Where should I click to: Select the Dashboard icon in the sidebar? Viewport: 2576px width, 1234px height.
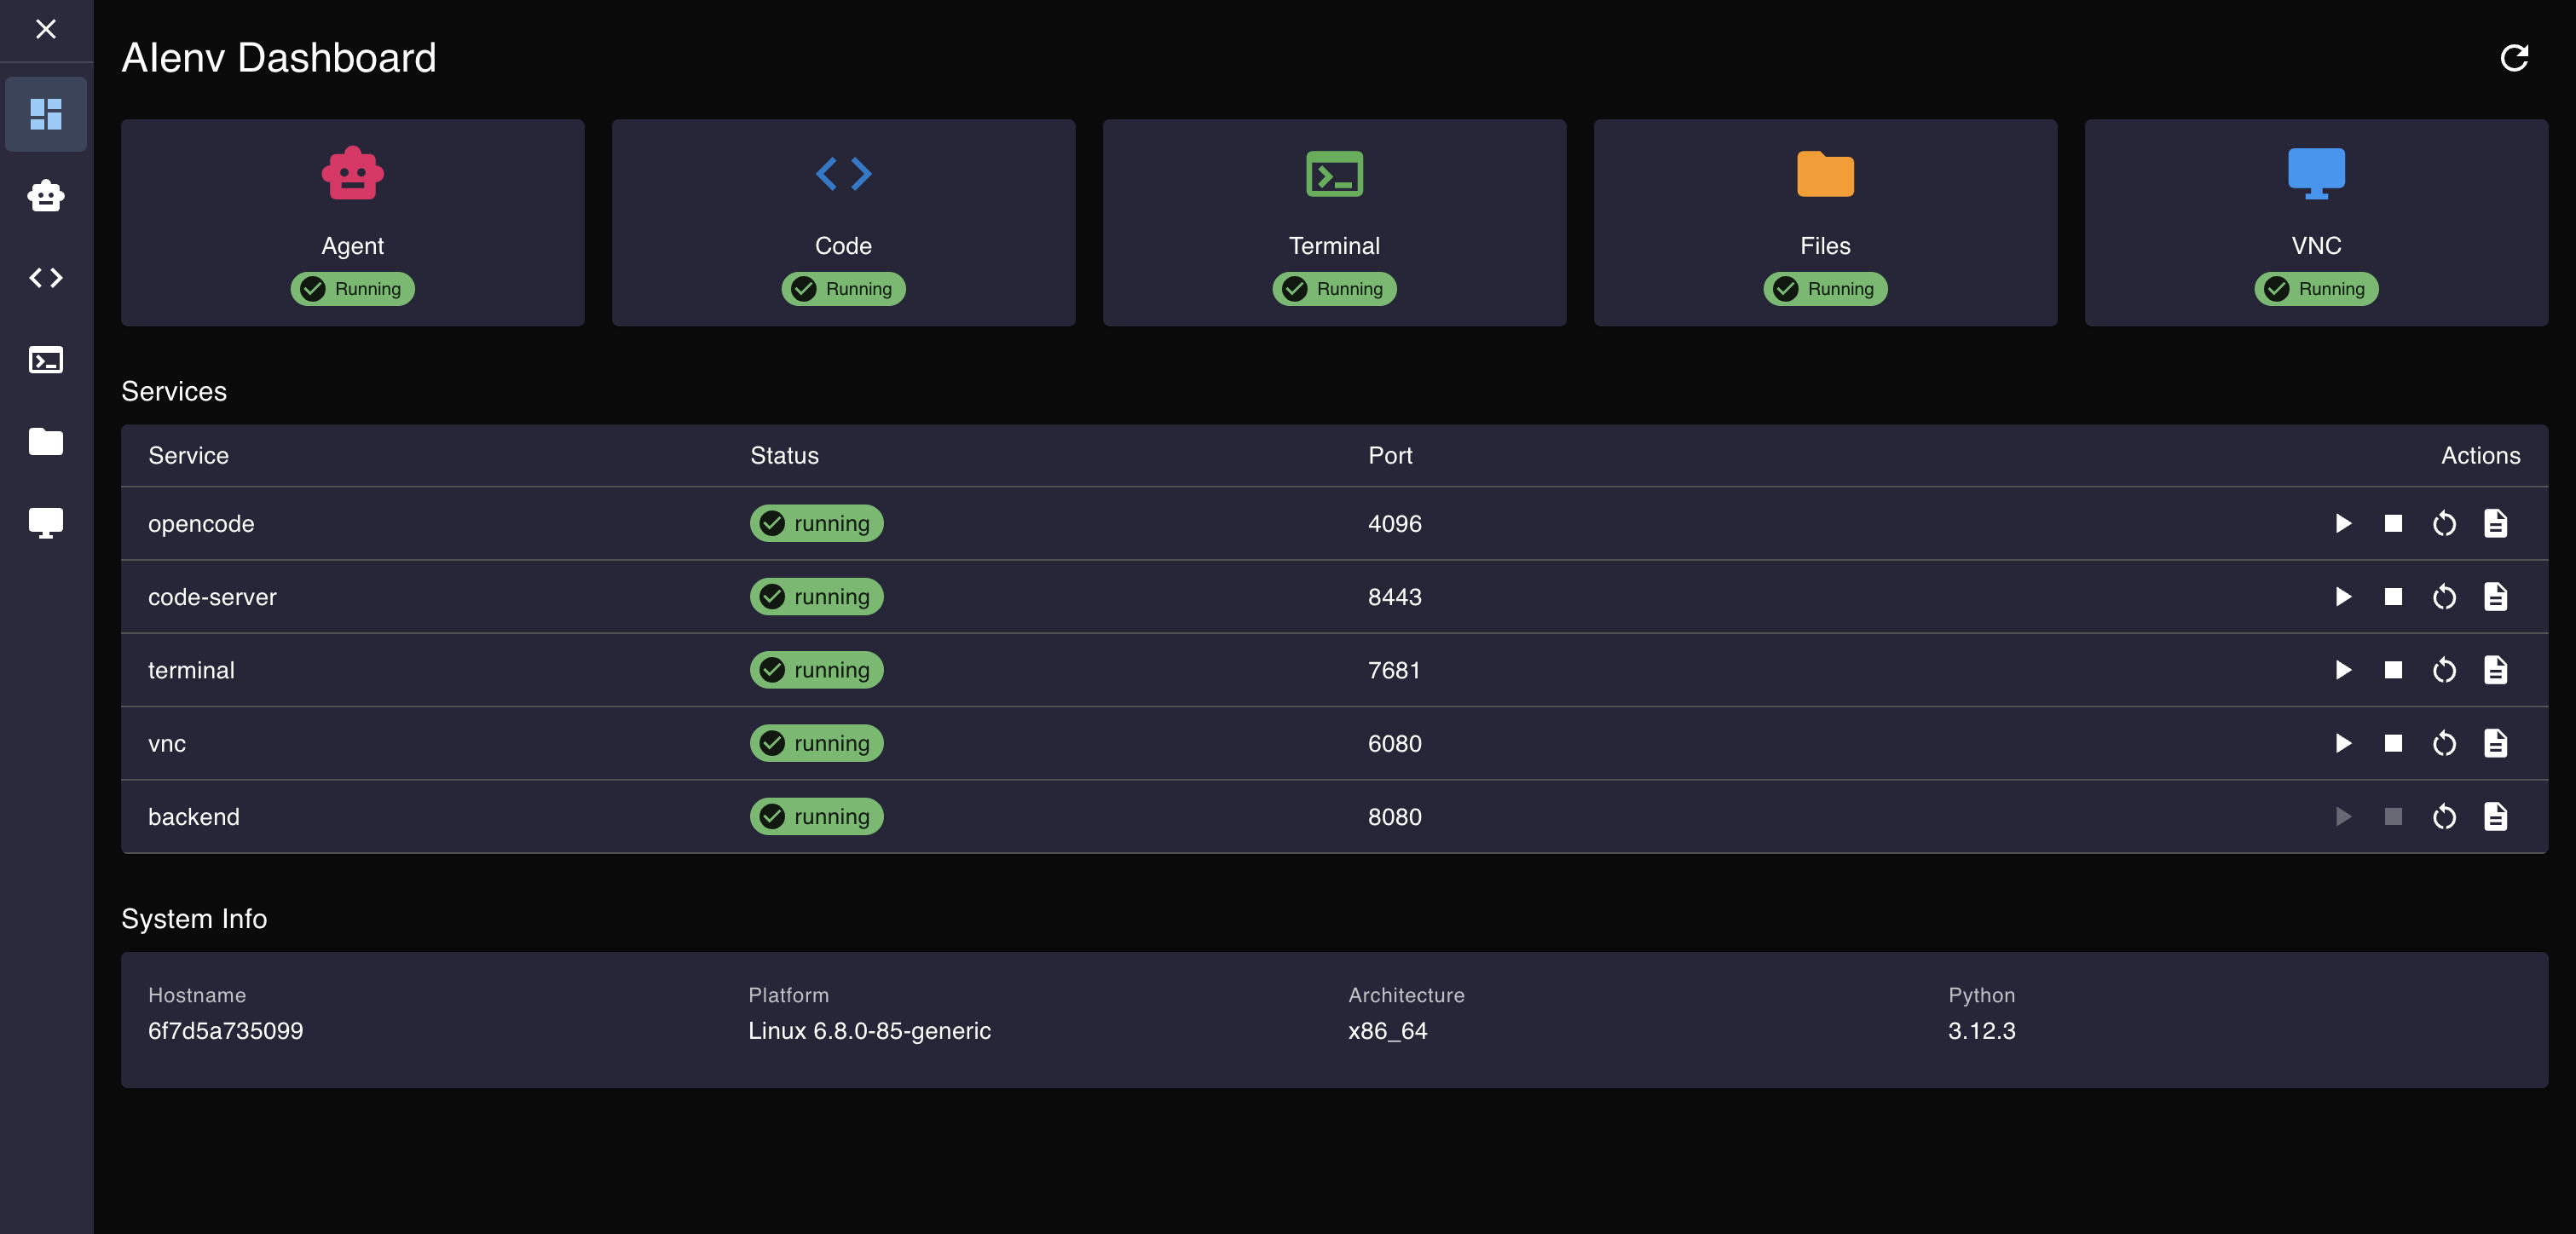click(x=46, y=113)
